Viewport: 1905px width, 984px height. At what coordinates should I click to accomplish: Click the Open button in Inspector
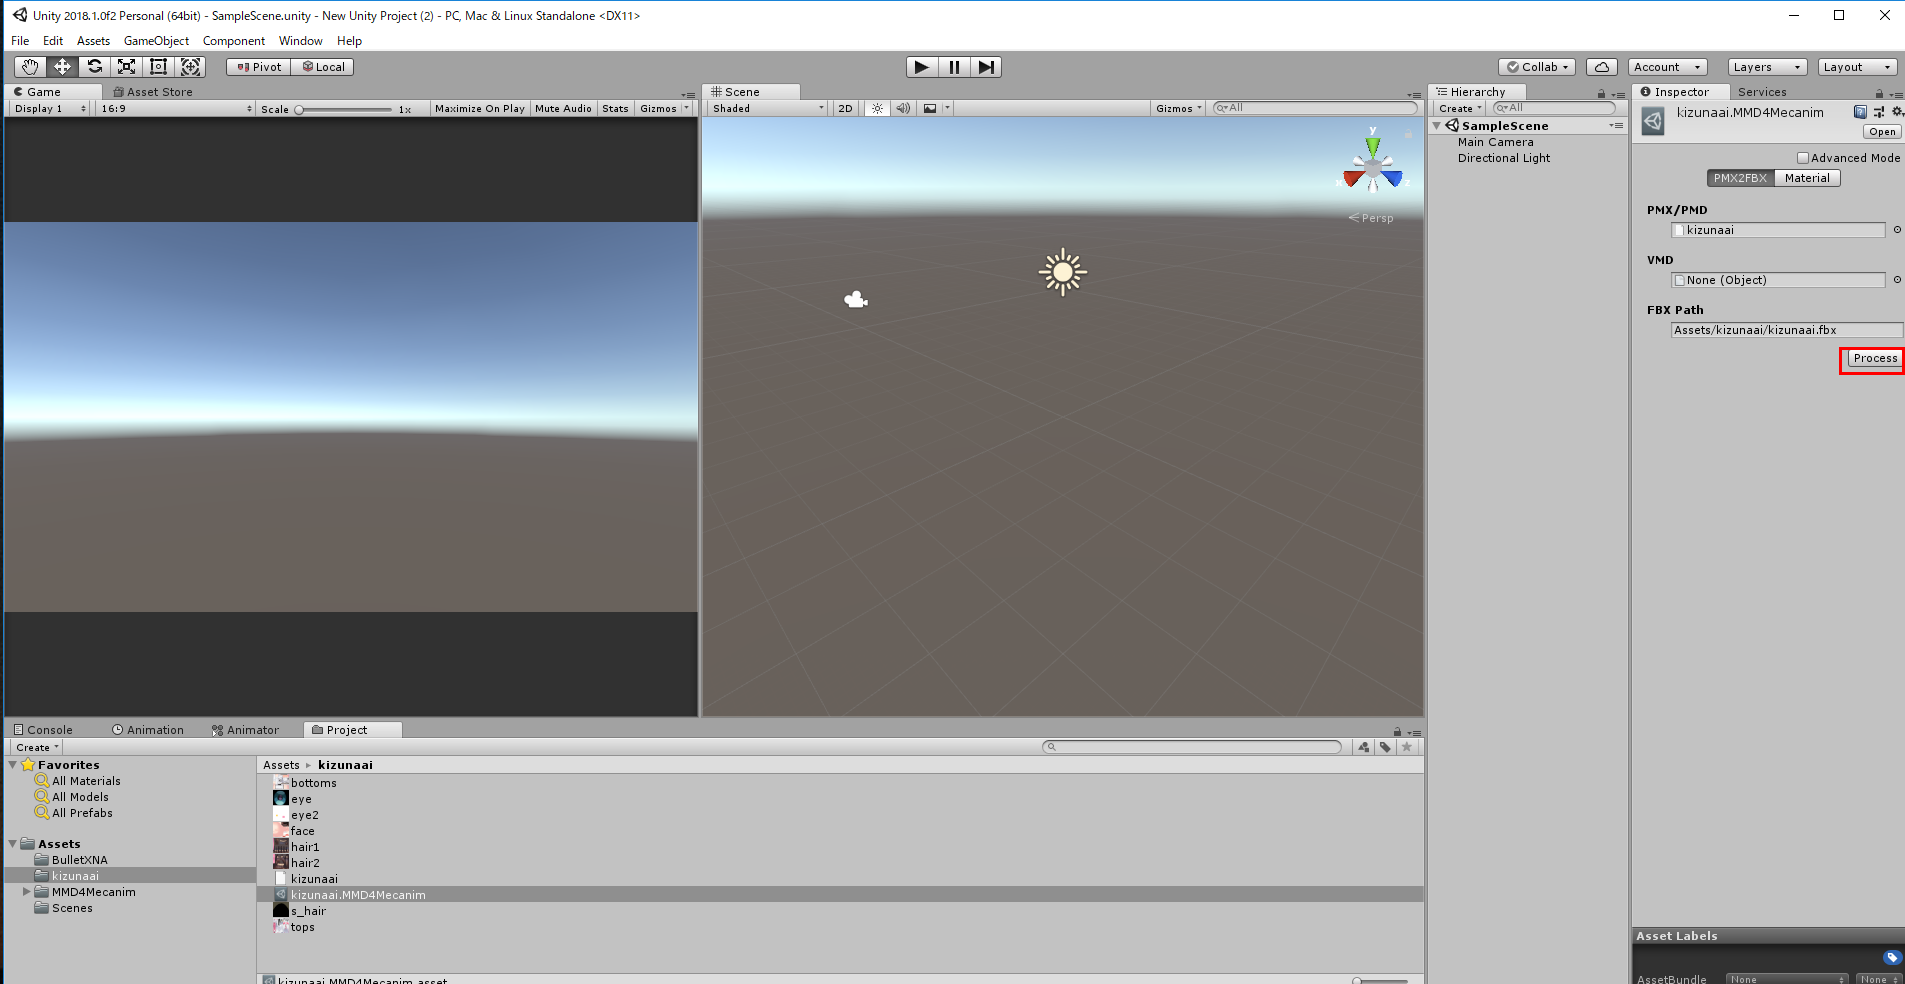(x=1882, y=132)
